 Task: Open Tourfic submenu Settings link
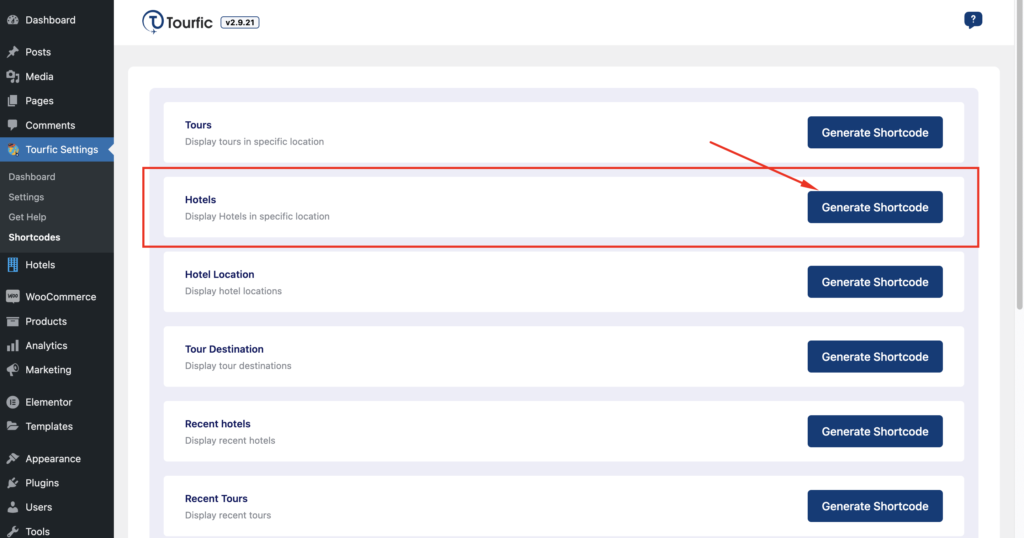(x=26, y=197)
